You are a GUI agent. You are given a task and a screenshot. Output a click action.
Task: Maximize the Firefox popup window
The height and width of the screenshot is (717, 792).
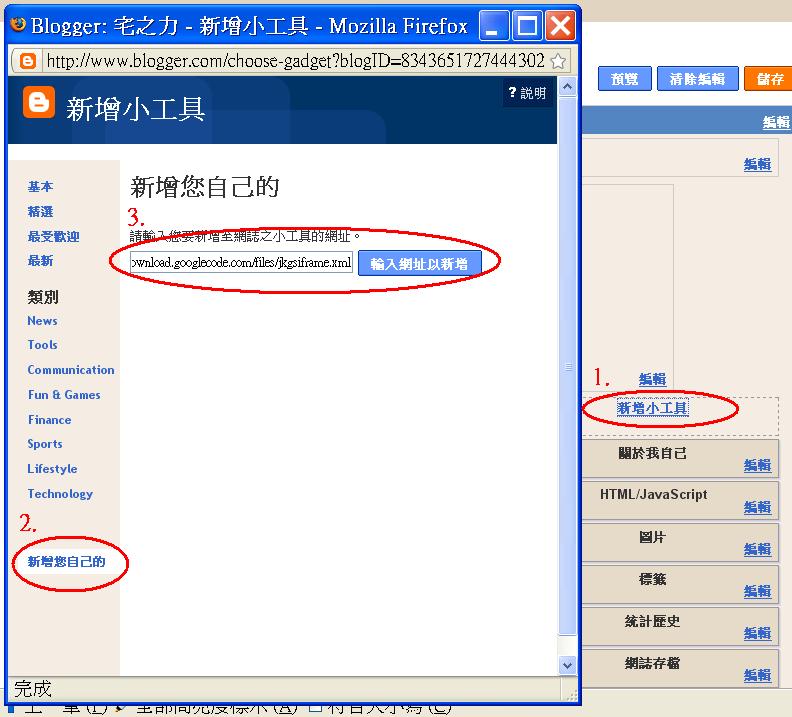(527, 25)
